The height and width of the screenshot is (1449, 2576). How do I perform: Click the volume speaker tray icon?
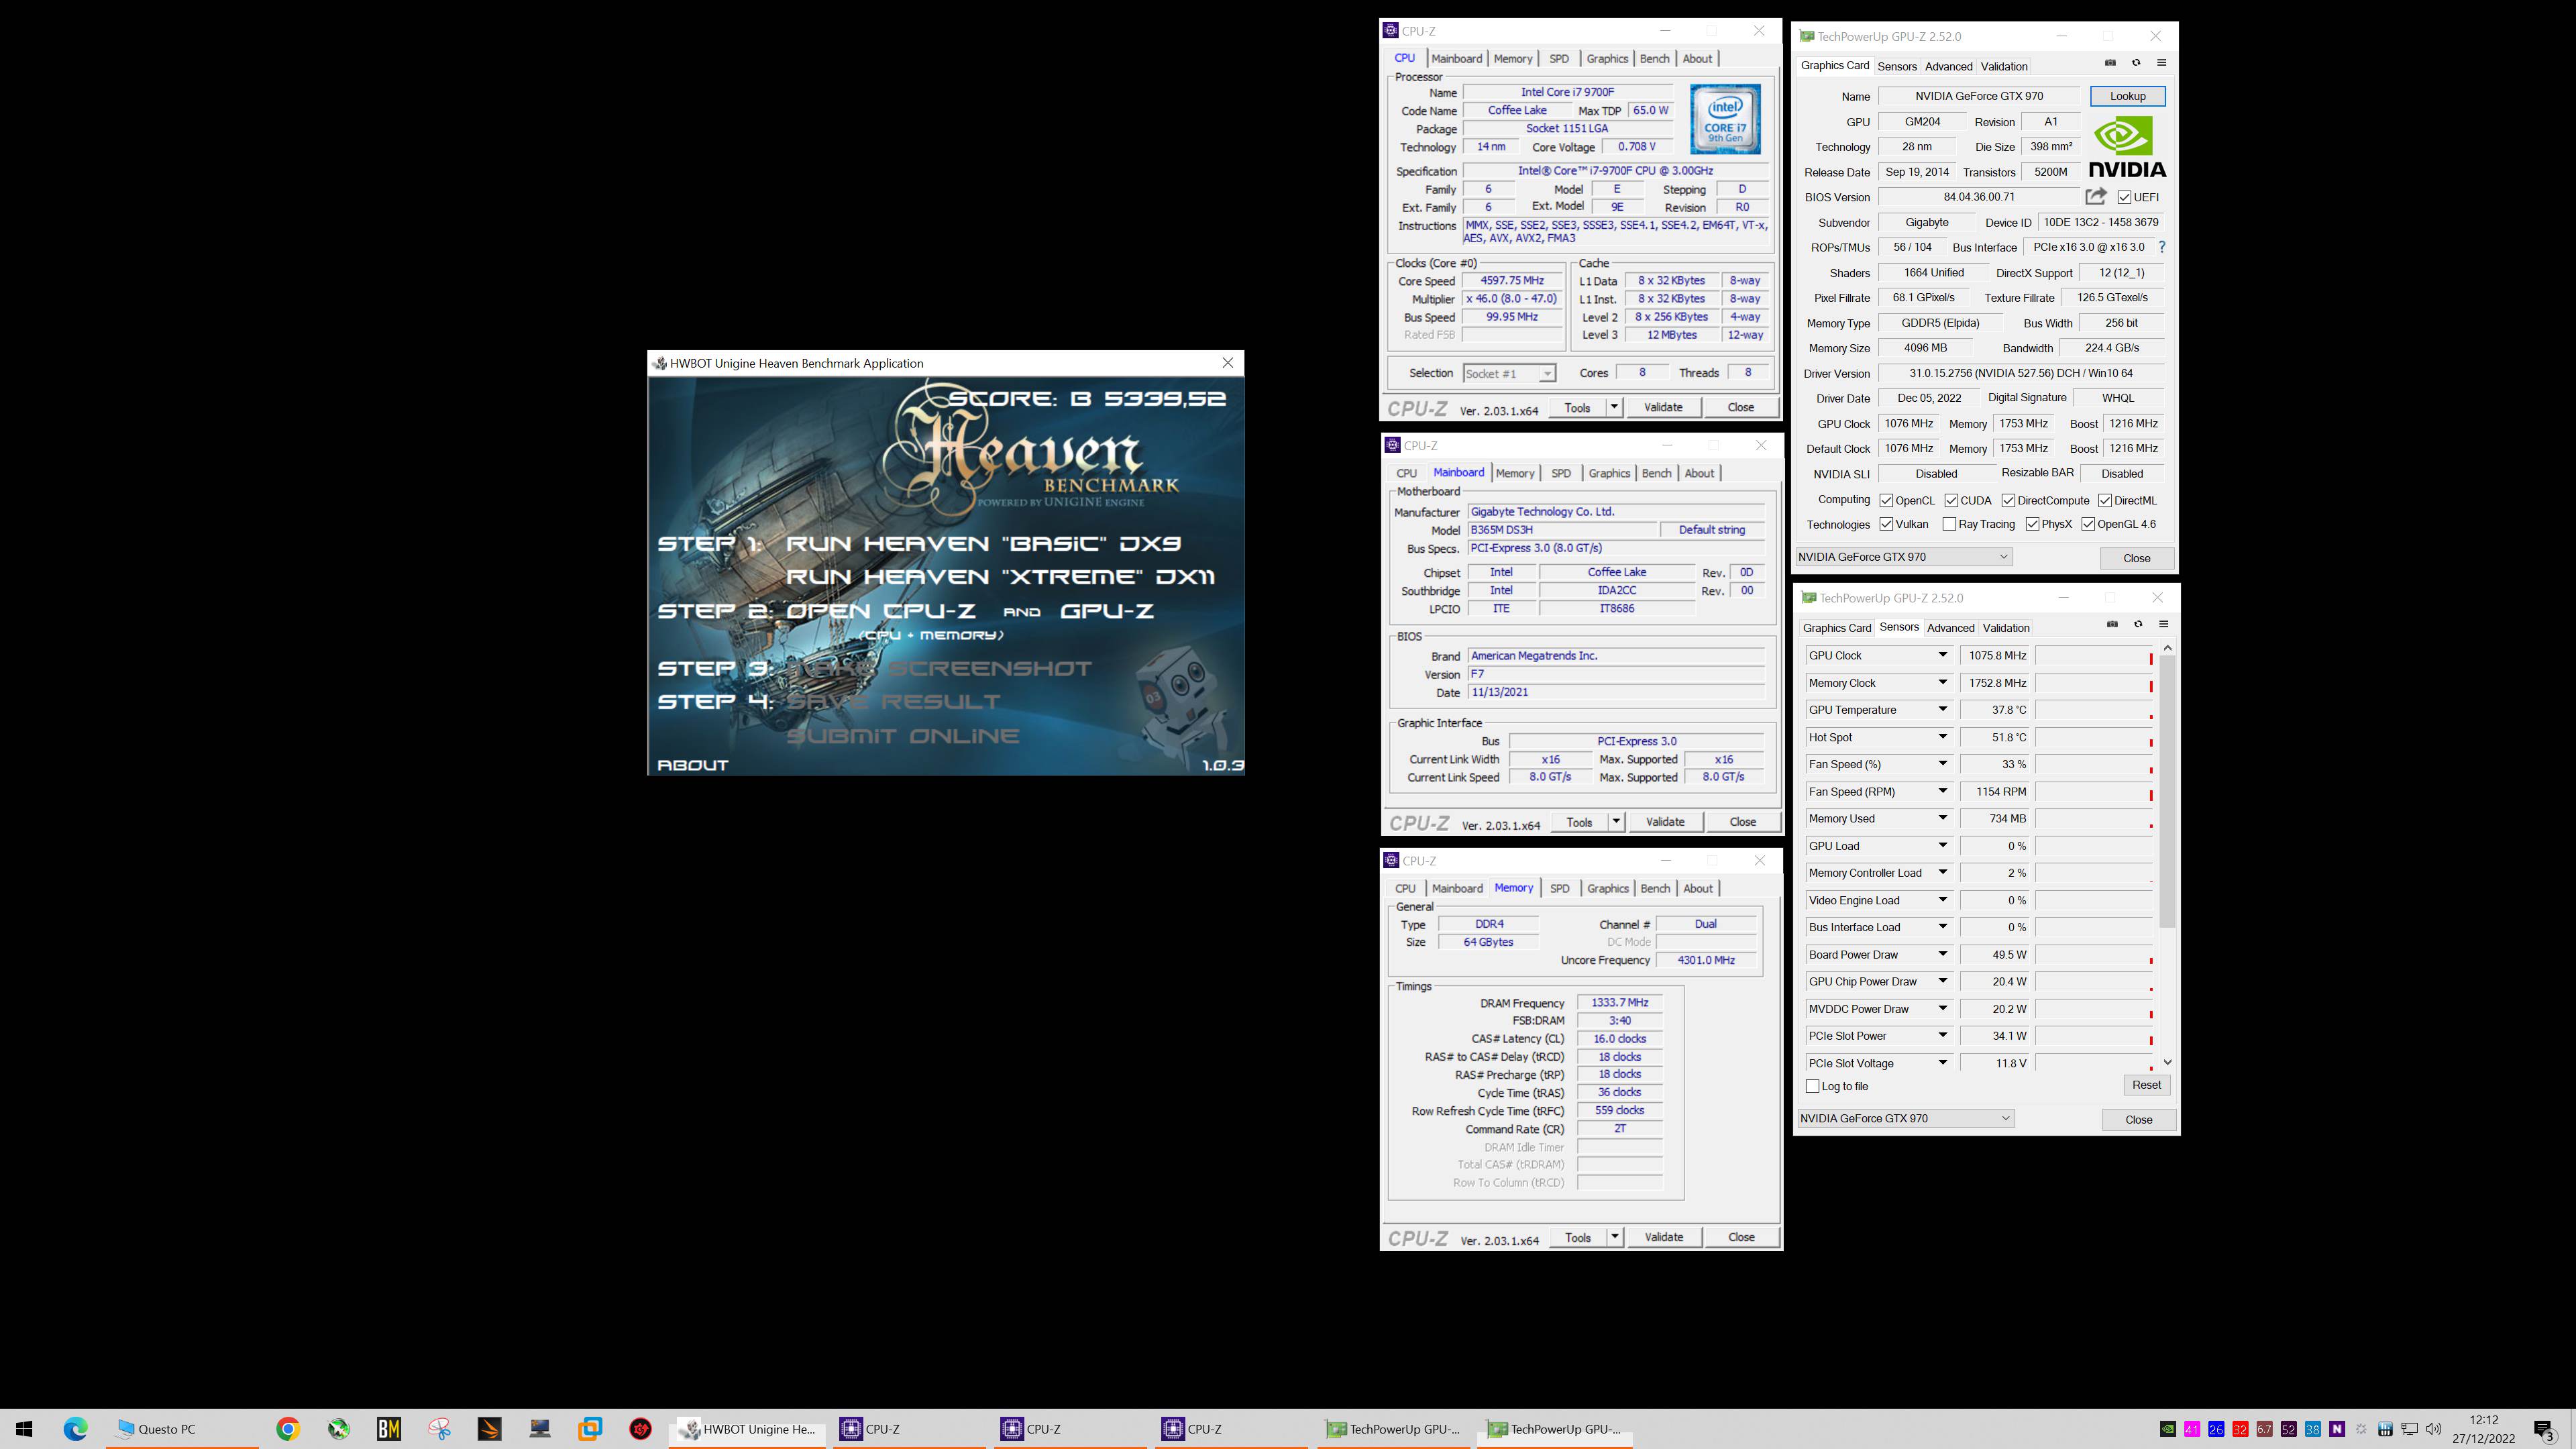pyautogui.click(x=2434, y=1429)
